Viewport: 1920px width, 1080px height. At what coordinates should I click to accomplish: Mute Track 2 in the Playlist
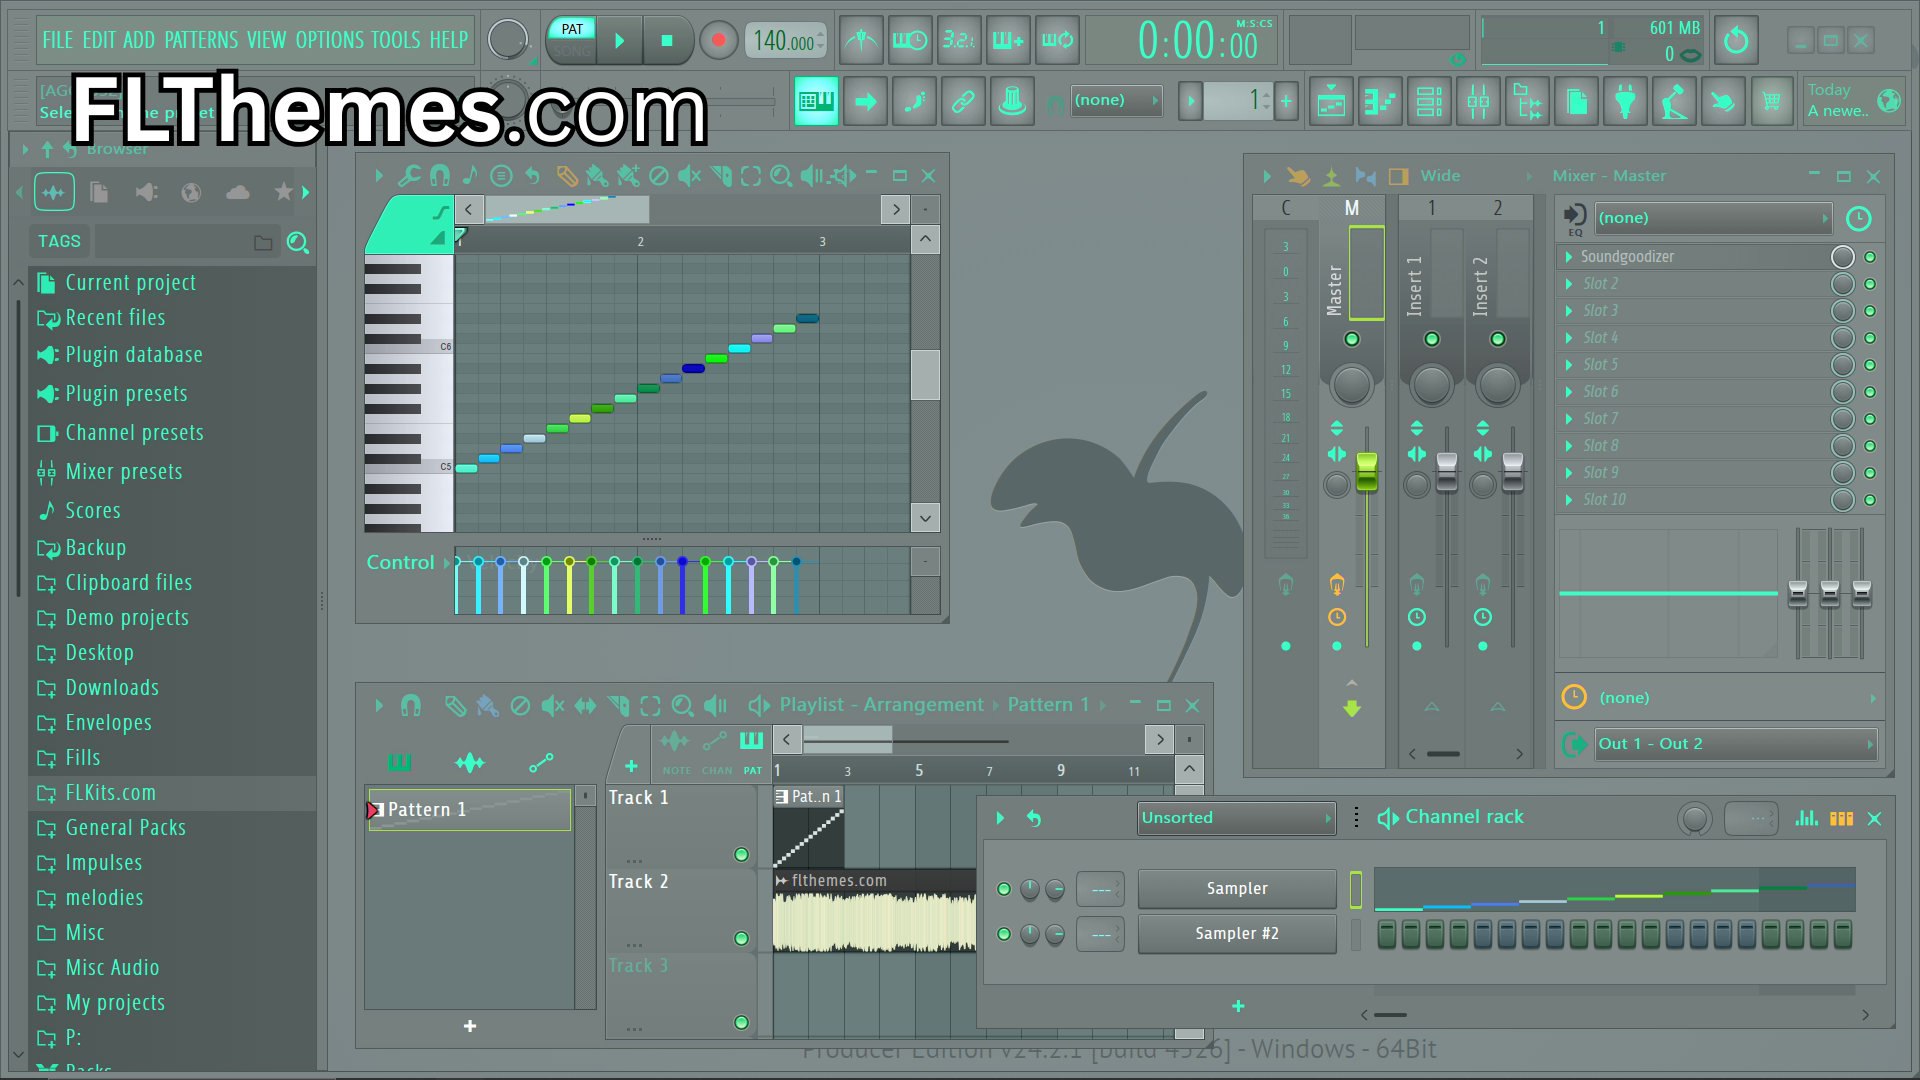(741, 938)
